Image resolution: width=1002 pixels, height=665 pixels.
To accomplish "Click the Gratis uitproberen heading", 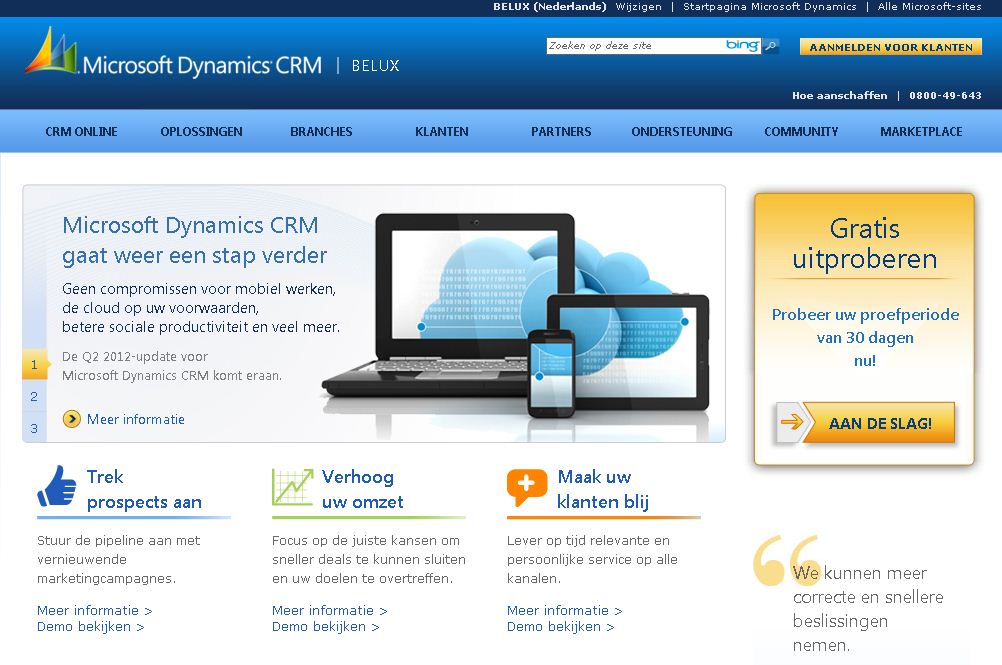I will click(x=865, y=243).
